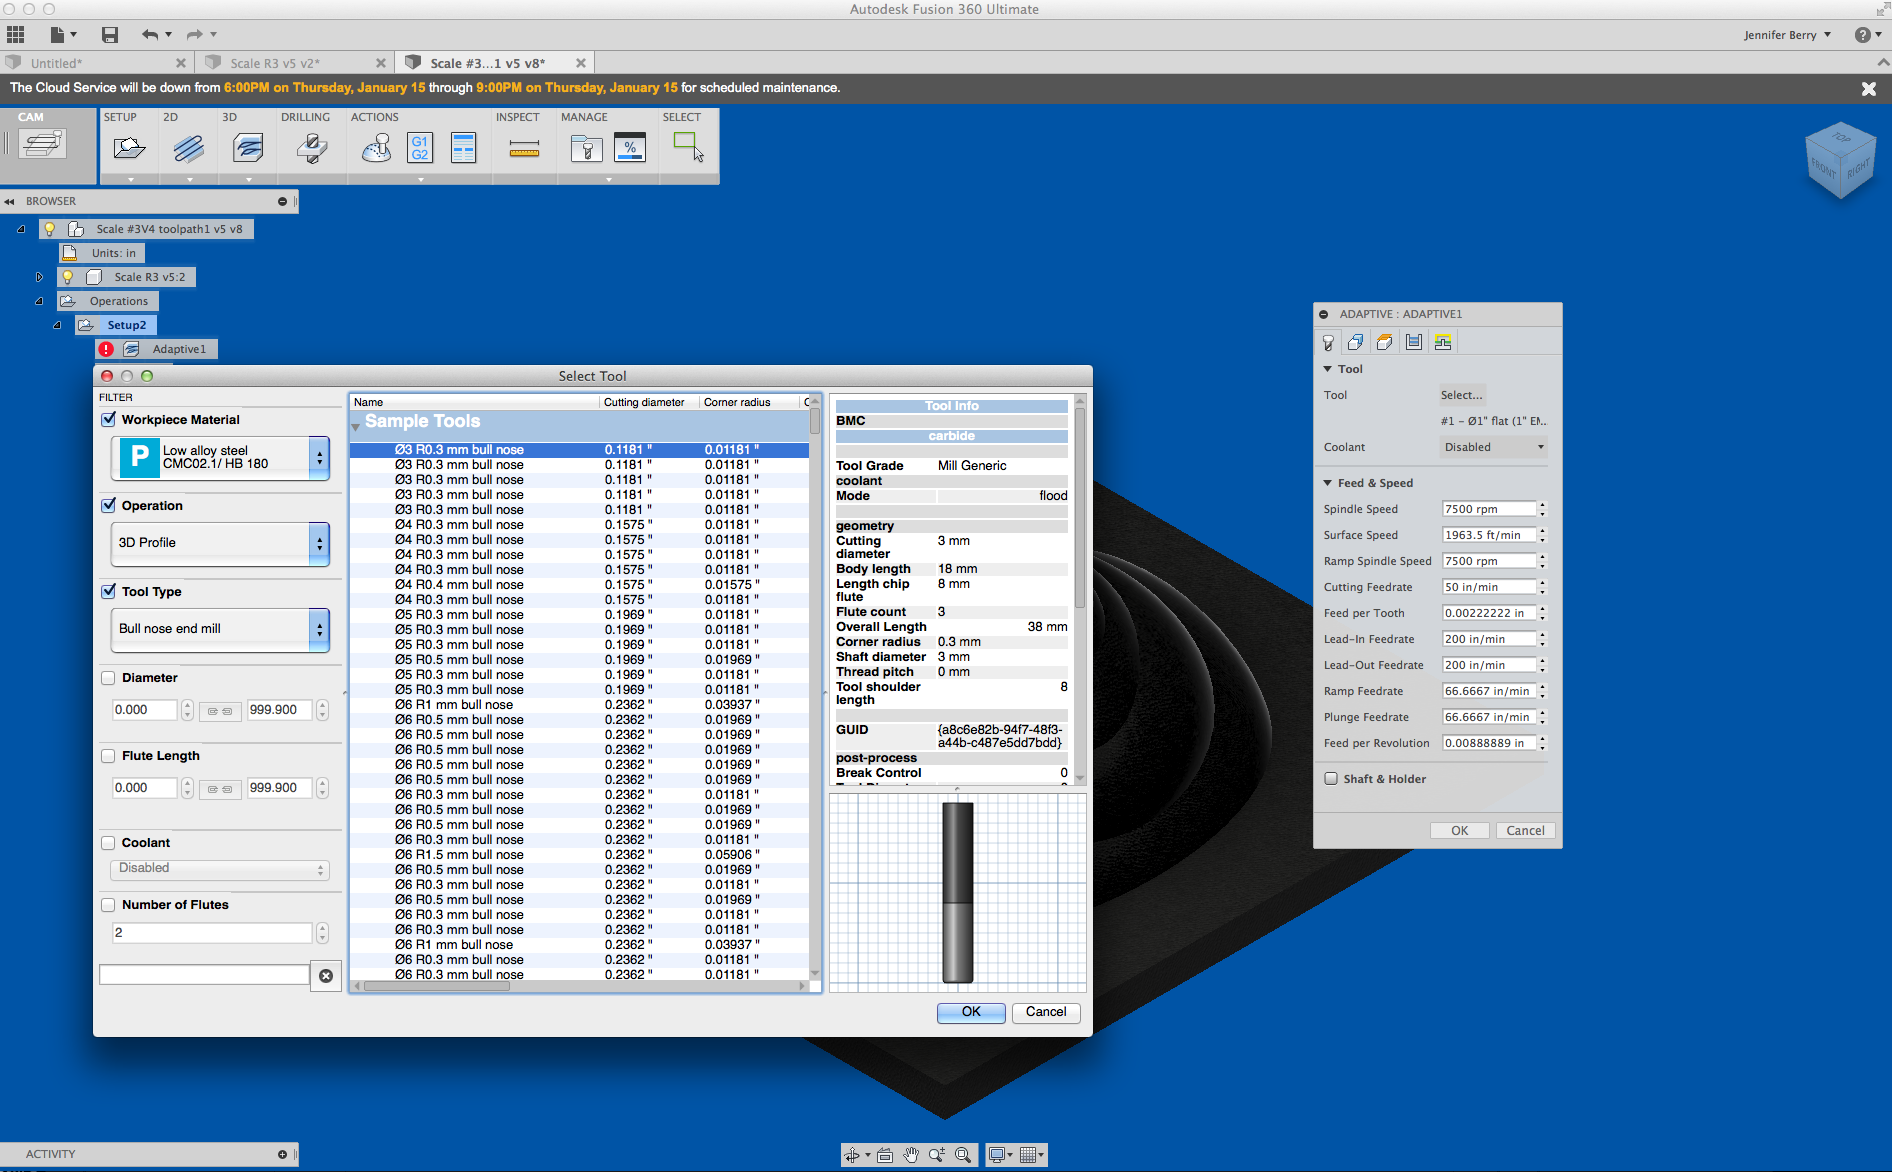
Task: Open the Tool tab in Adaptive panel
Action: 1328,342
